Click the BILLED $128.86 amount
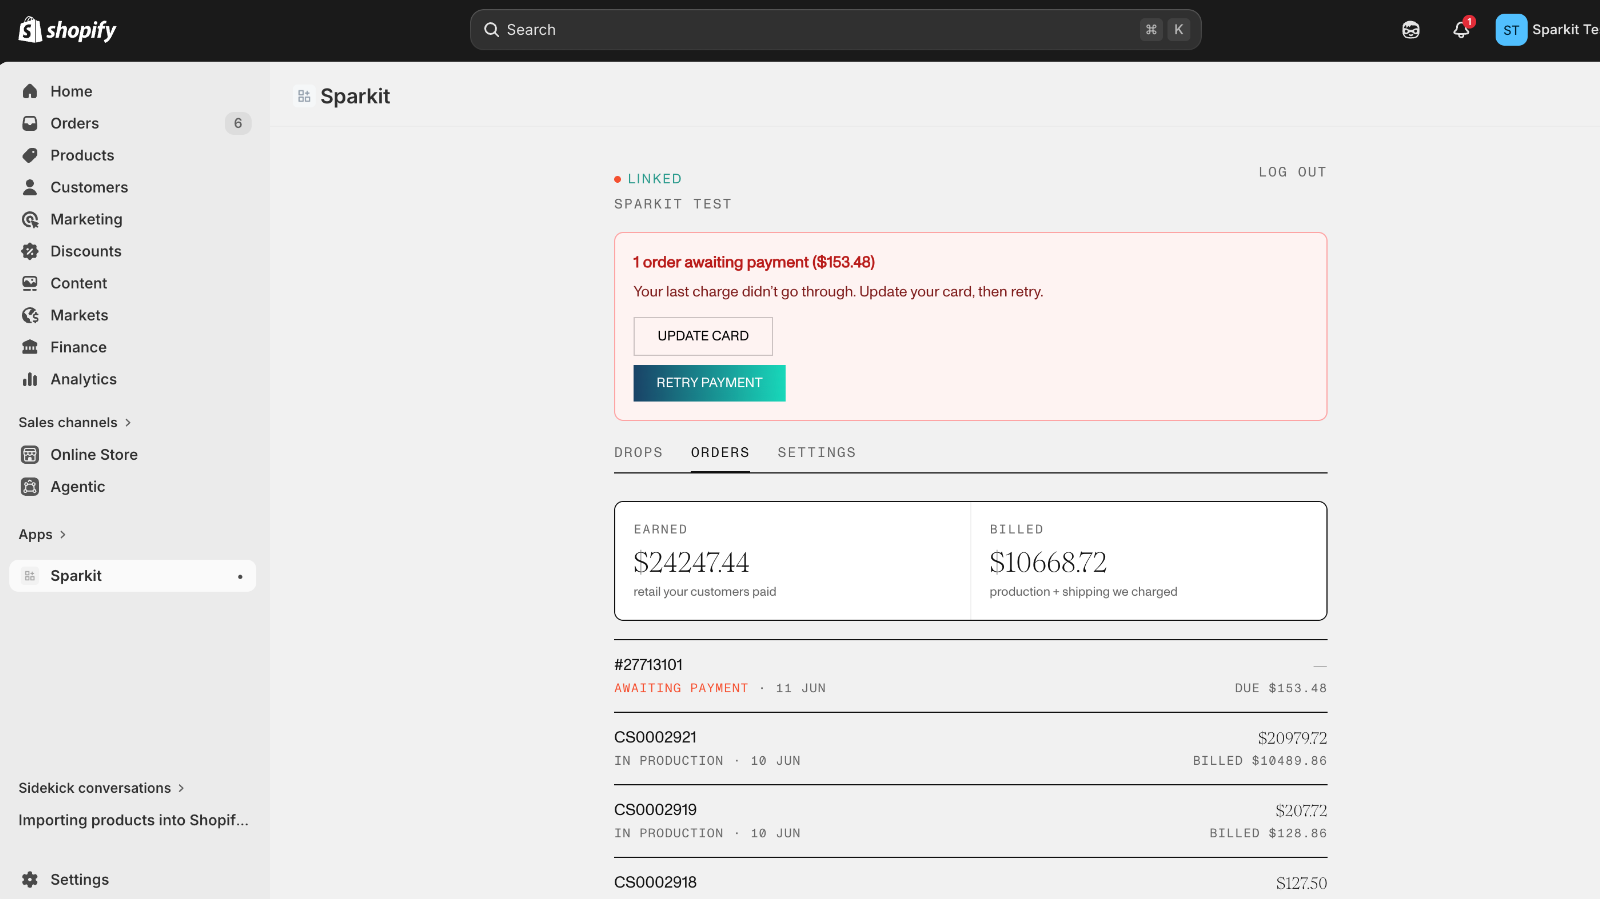Image resolution: width=1600 pixels, height=900 pixels. [x=1268, y=833]
